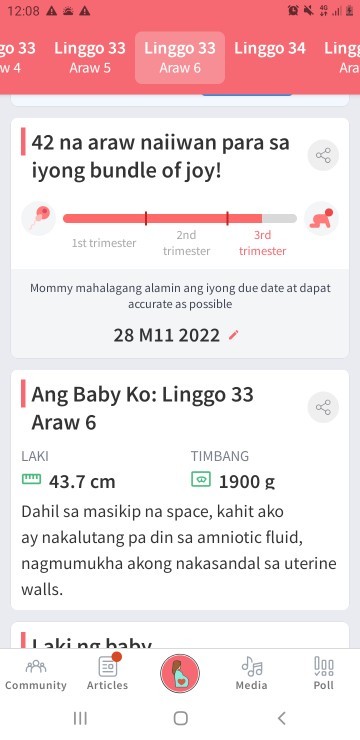Open the Poll section
The width and height of the screenshot is (360, 740).
[324, 674]
